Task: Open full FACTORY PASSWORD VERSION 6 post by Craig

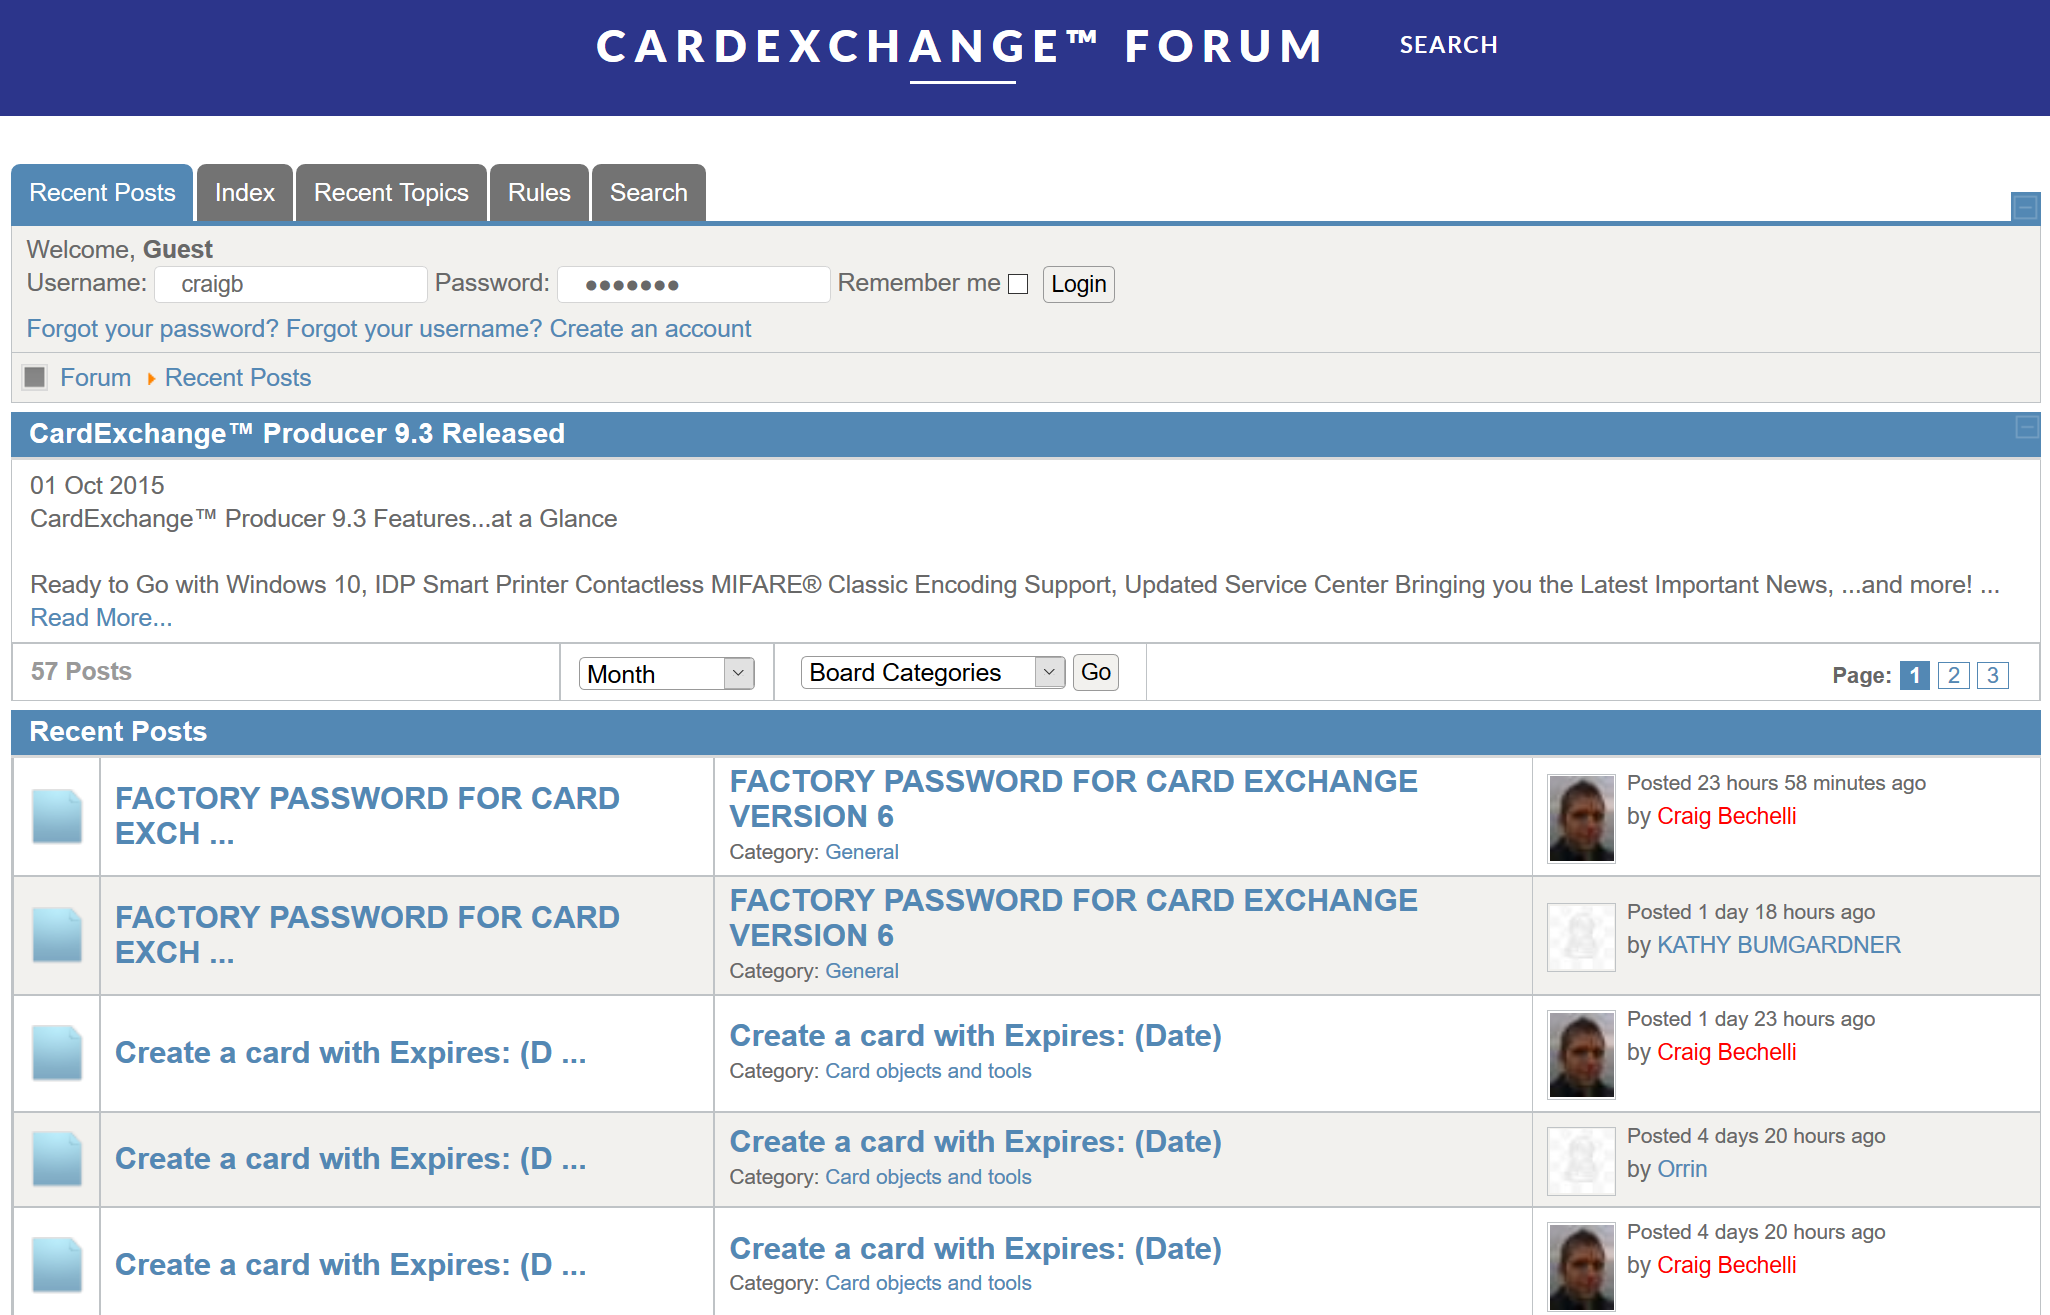Action: pos(1073,799)
